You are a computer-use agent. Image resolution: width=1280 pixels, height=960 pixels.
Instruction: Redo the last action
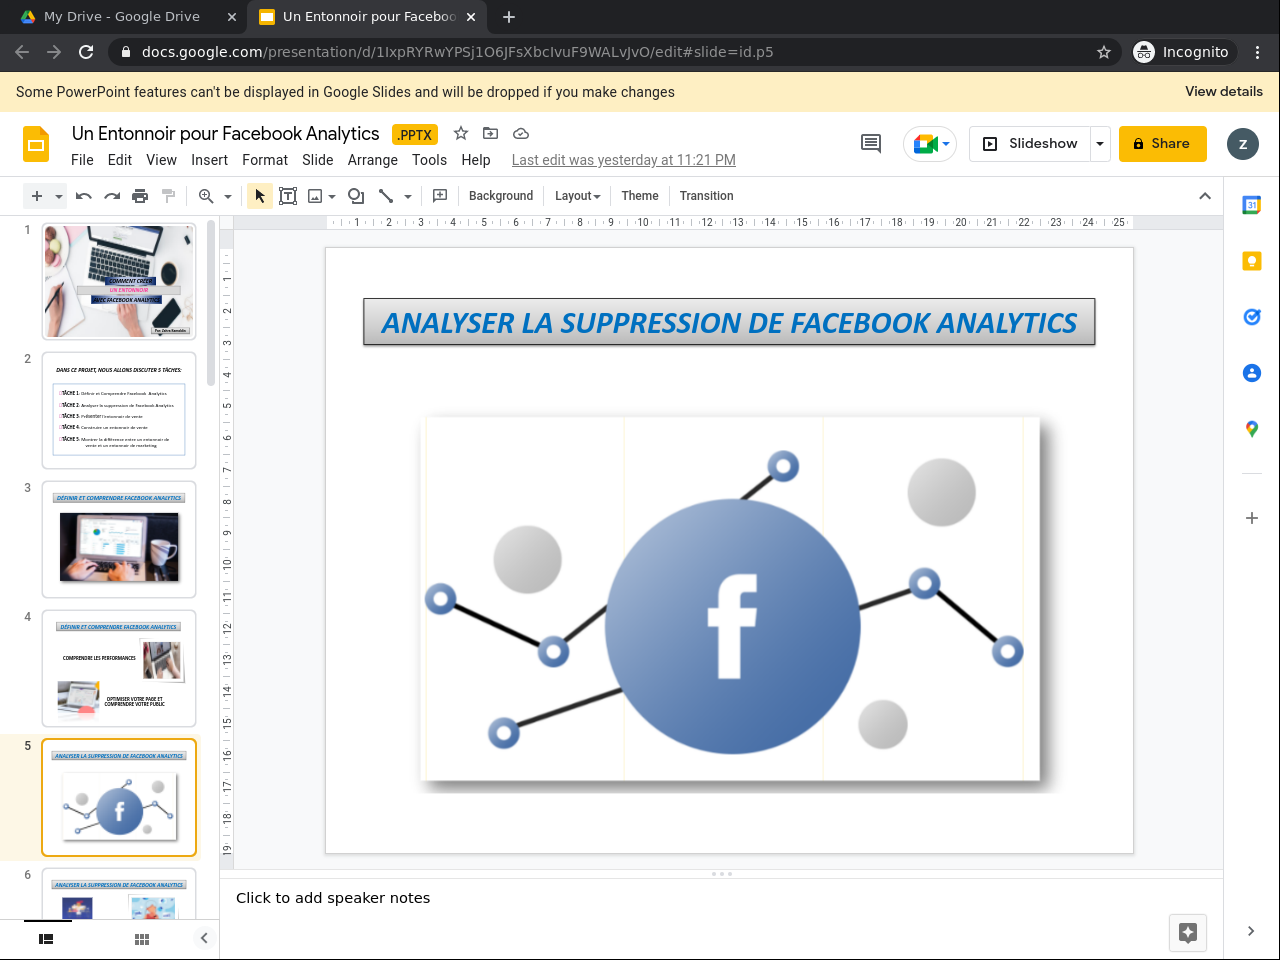(112, 196)
